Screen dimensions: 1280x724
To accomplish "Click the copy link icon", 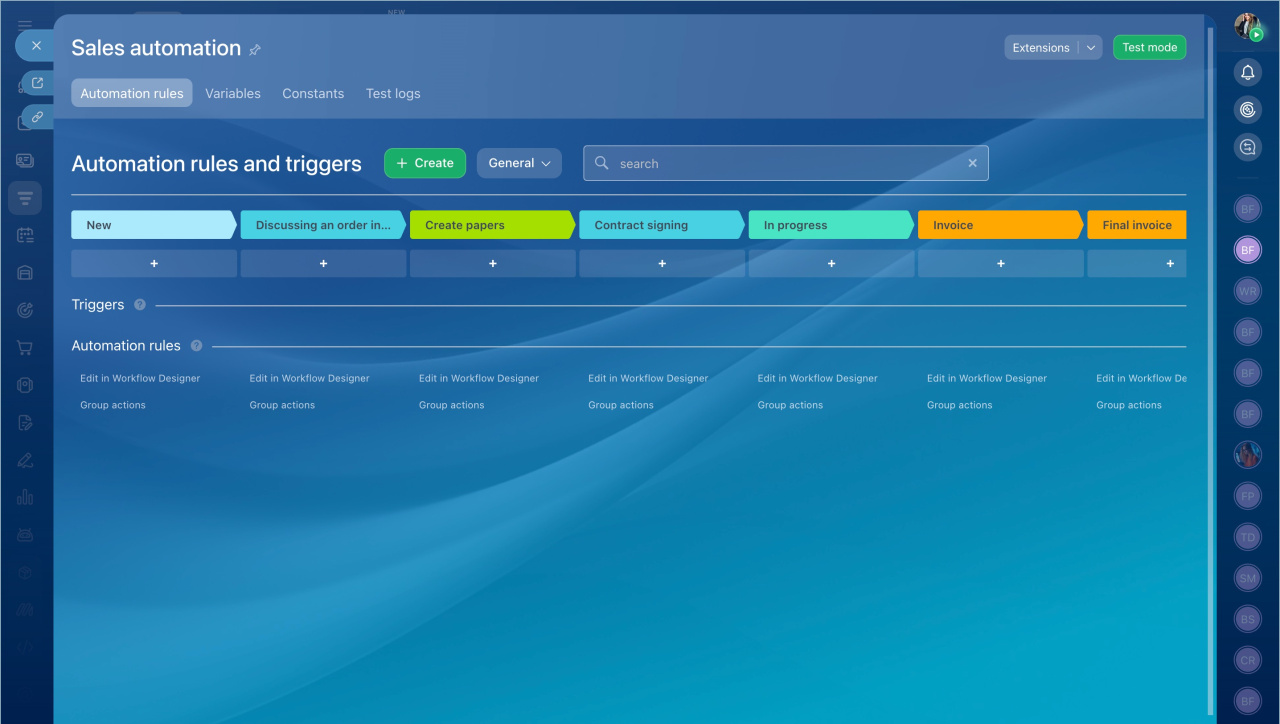I will click(37, 117).
